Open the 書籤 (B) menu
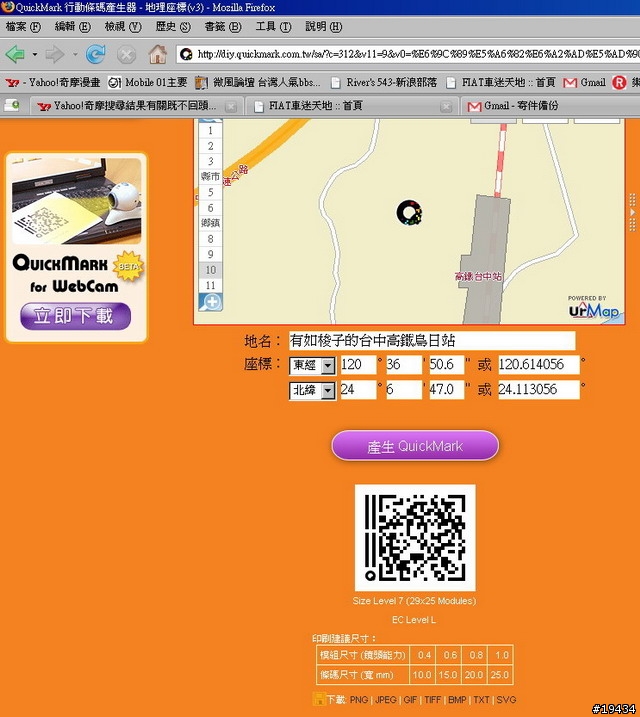 point(223,27)
